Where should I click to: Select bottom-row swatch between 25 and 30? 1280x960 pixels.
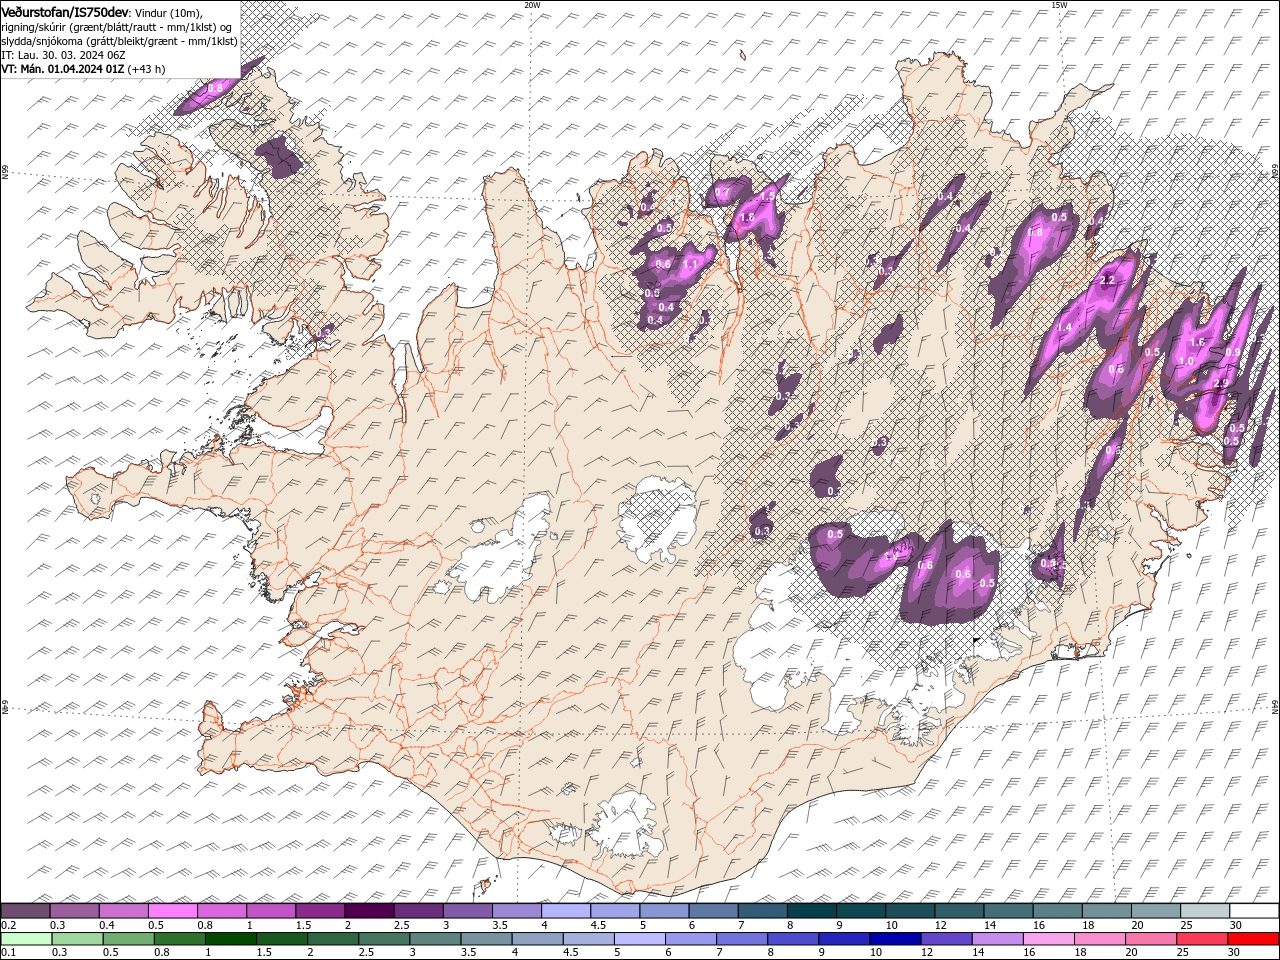click(x=1201, y=939)
